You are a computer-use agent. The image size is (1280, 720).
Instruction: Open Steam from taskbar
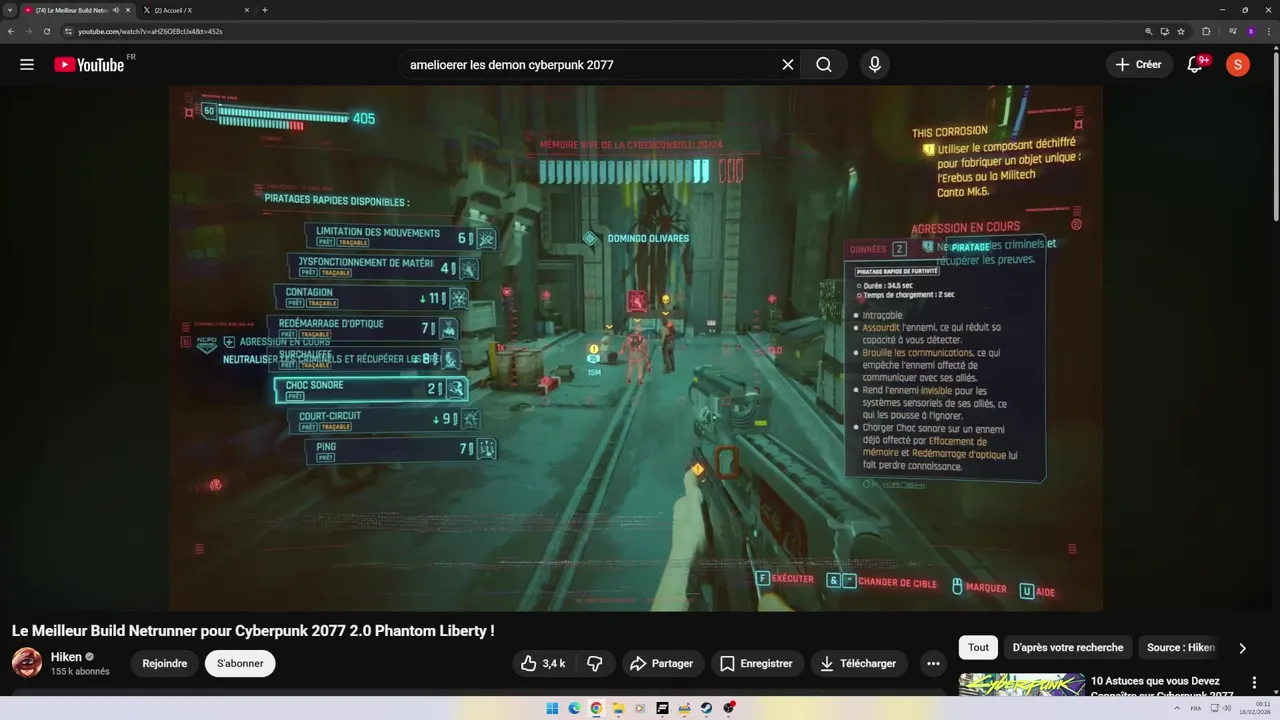pos(706,708)
